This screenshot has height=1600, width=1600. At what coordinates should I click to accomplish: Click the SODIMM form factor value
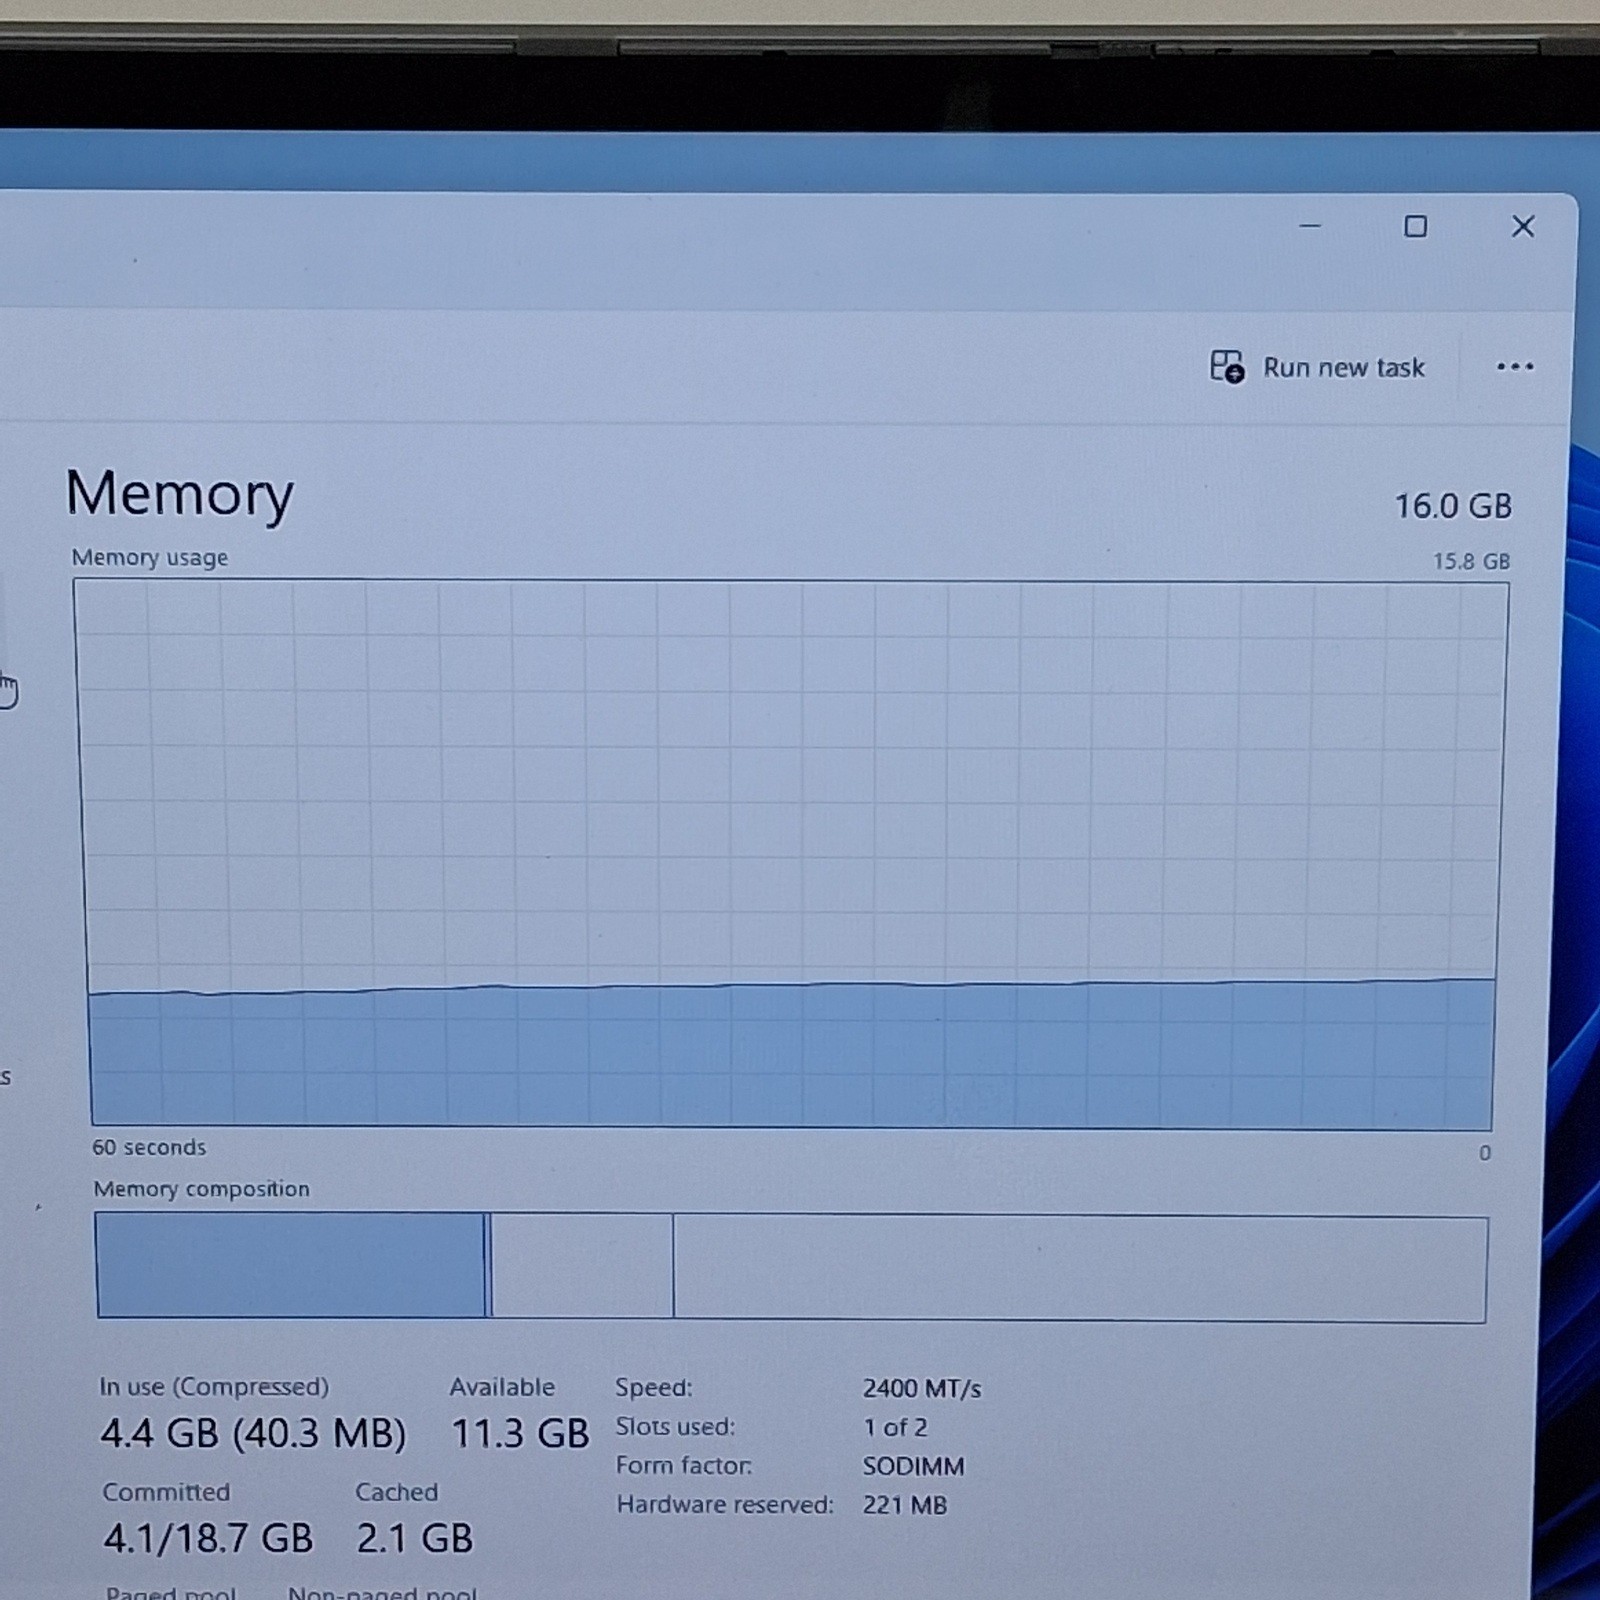coord(913,1467)
